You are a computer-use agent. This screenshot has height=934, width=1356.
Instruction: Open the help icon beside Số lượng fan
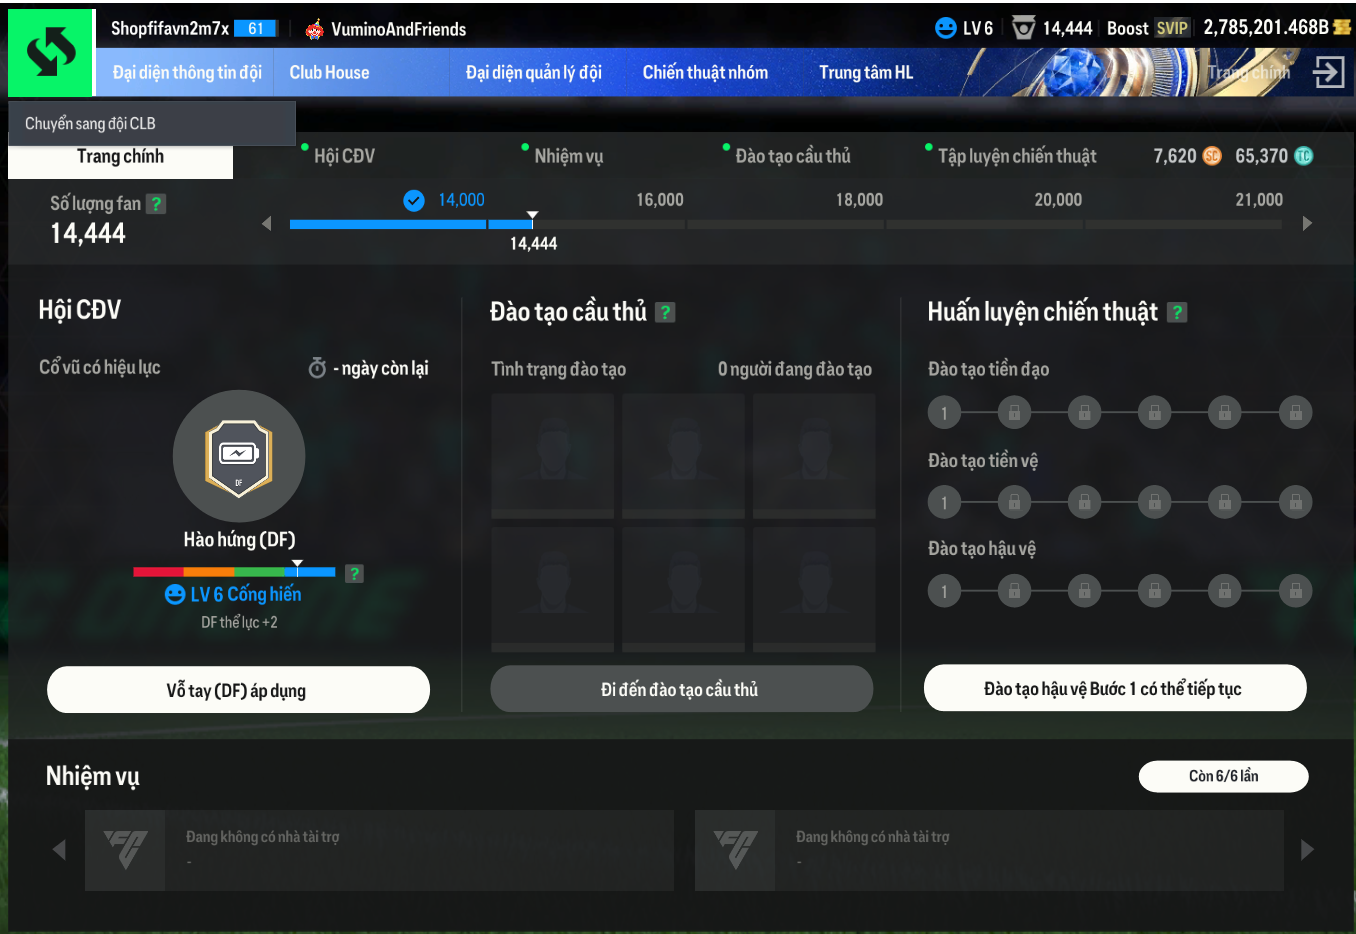click(156, 204)
